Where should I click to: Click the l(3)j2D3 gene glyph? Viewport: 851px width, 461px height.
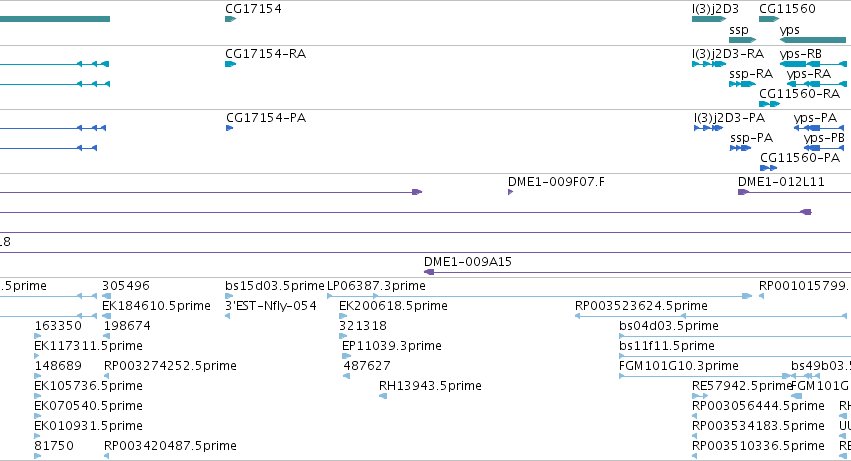pyautogui.click(x=709, y=19)
